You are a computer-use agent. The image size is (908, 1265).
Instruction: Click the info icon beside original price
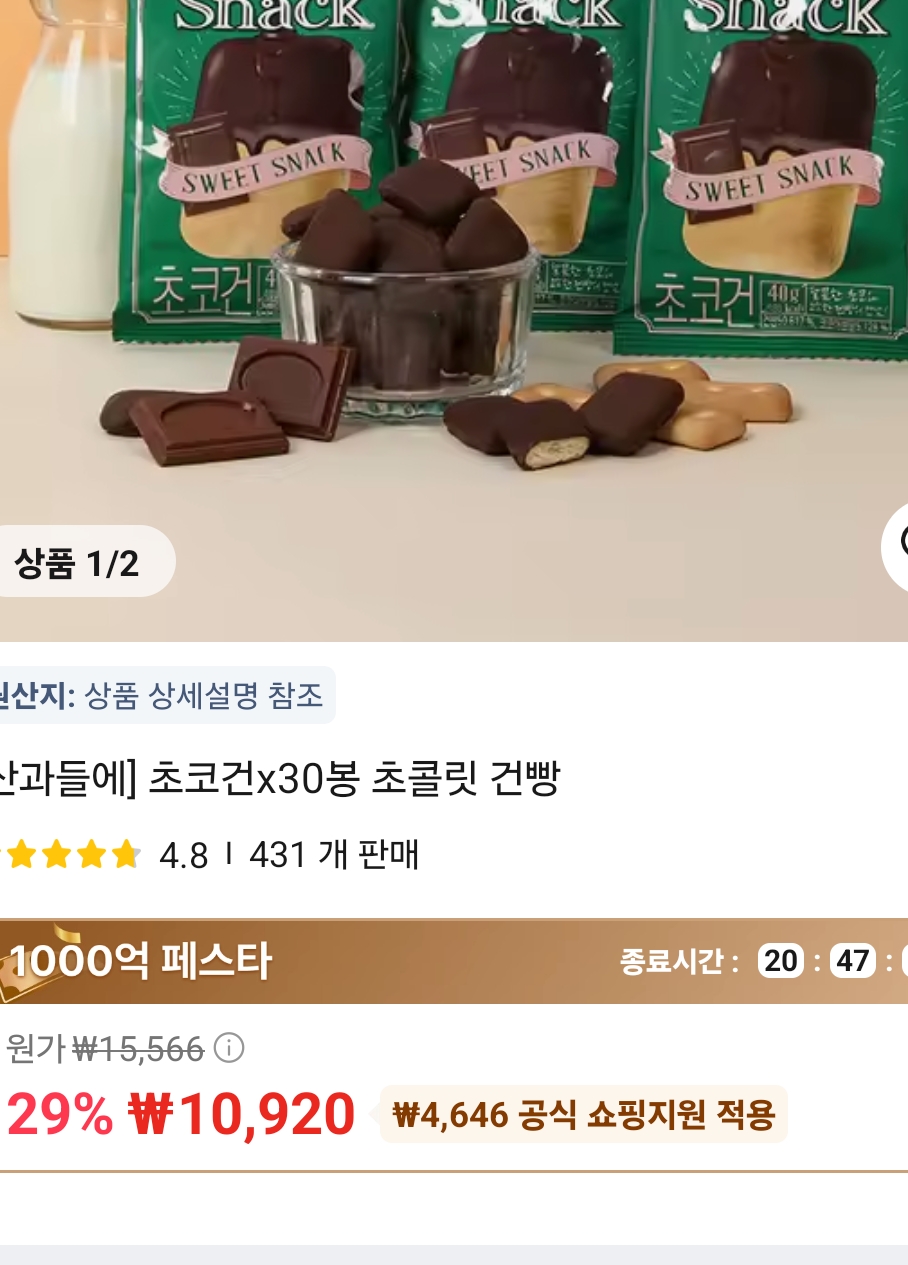tap(229, 1049)
